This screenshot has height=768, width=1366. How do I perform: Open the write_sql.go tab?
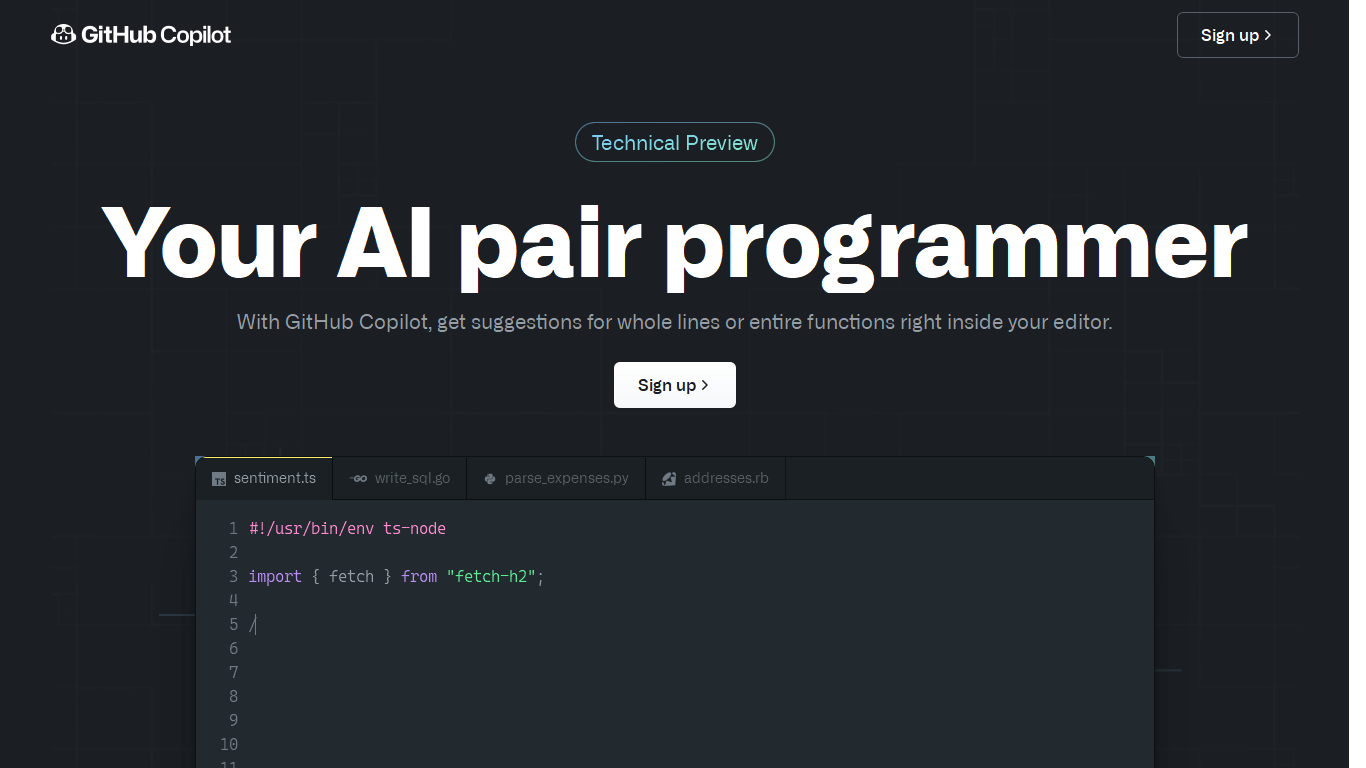pyautogui.click(x=400, y=478)
